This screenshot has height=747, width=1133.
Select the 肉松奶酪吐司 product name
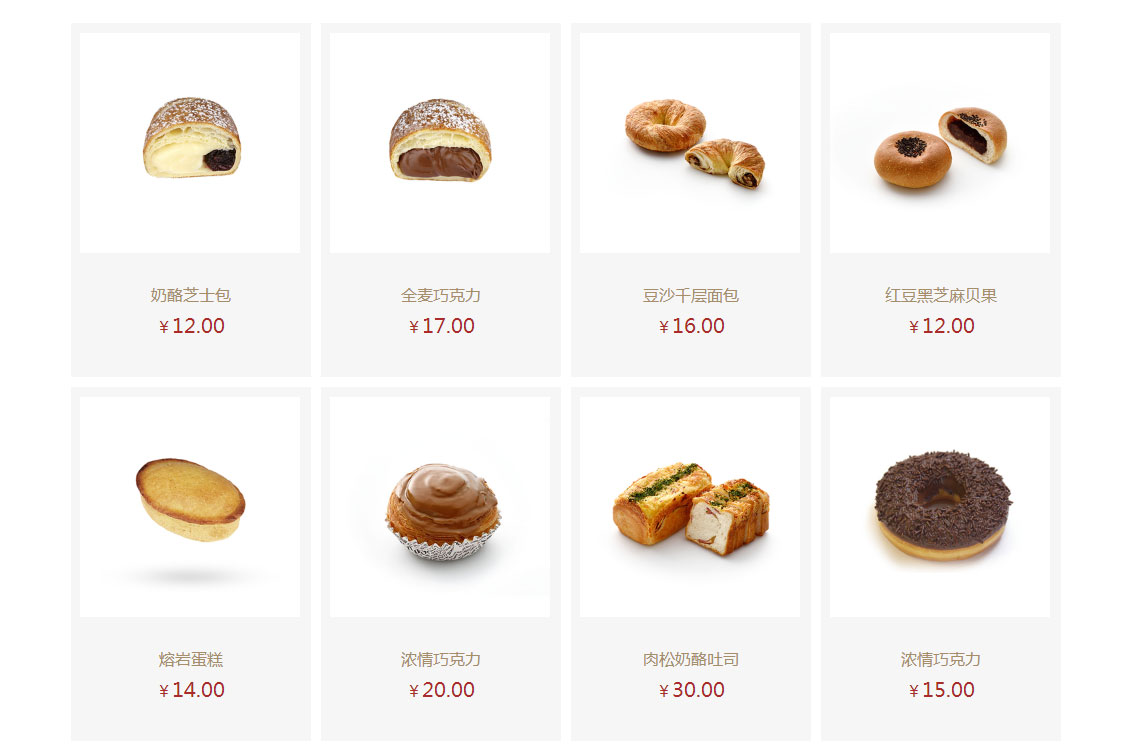691,660
